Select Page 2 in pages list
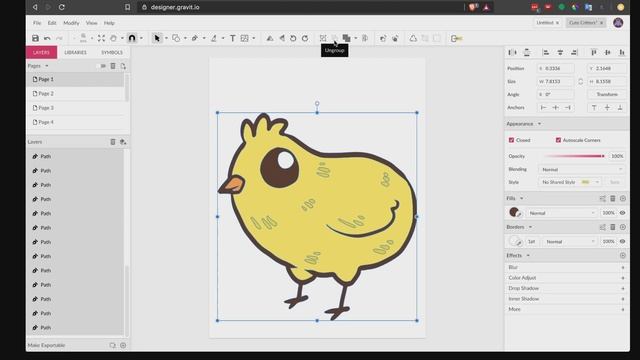Screen dimensions: 640x360 [x=76, y=93]
